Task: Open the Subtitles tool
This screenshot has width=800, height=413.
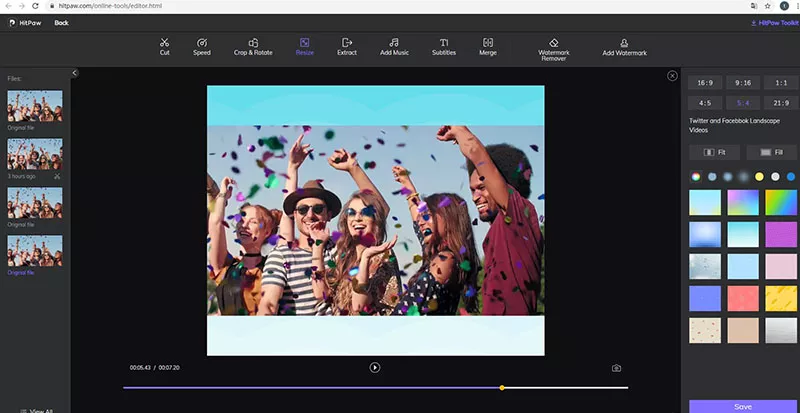Action: coord(444,46)
